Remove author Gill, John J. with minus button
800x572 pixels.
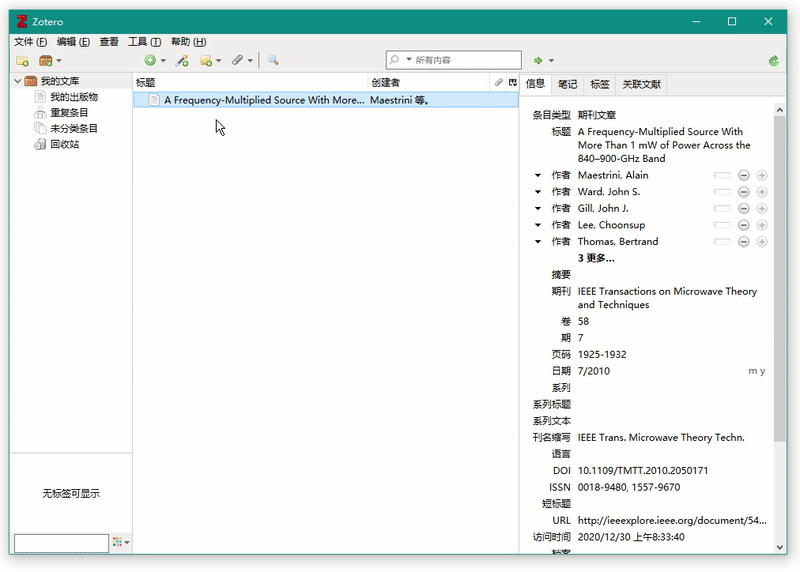(x=744, y=209)
